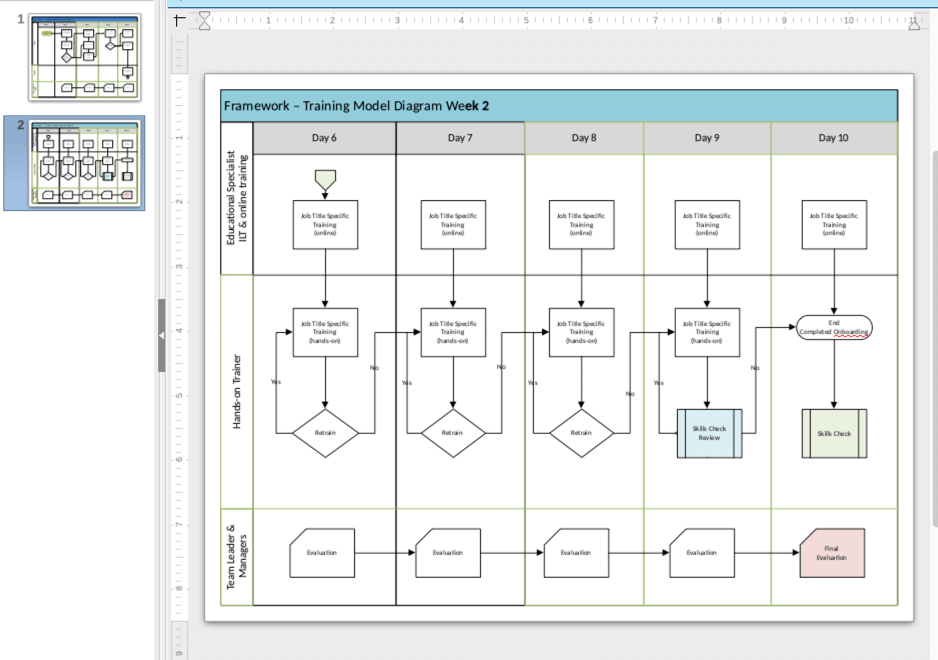Select the End Completed Onboarding terminator
Screen dimensions: 938x660
[834, 327]
